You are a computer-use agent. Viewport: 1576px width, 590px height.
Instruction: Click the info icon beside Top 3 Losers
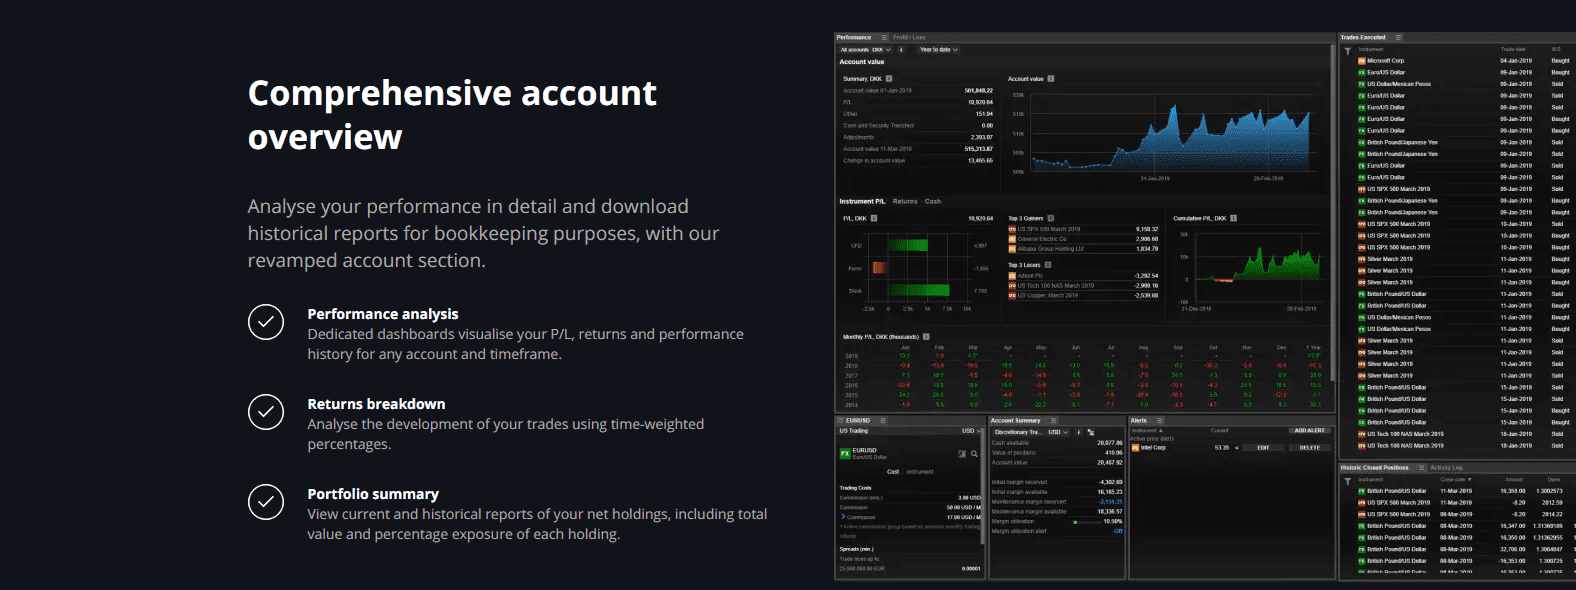pos(1048,265)
